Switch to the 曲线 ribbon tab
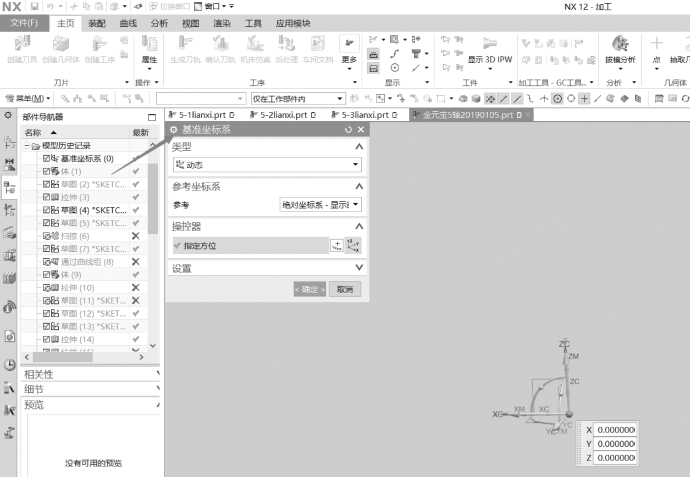 [128, 23]
